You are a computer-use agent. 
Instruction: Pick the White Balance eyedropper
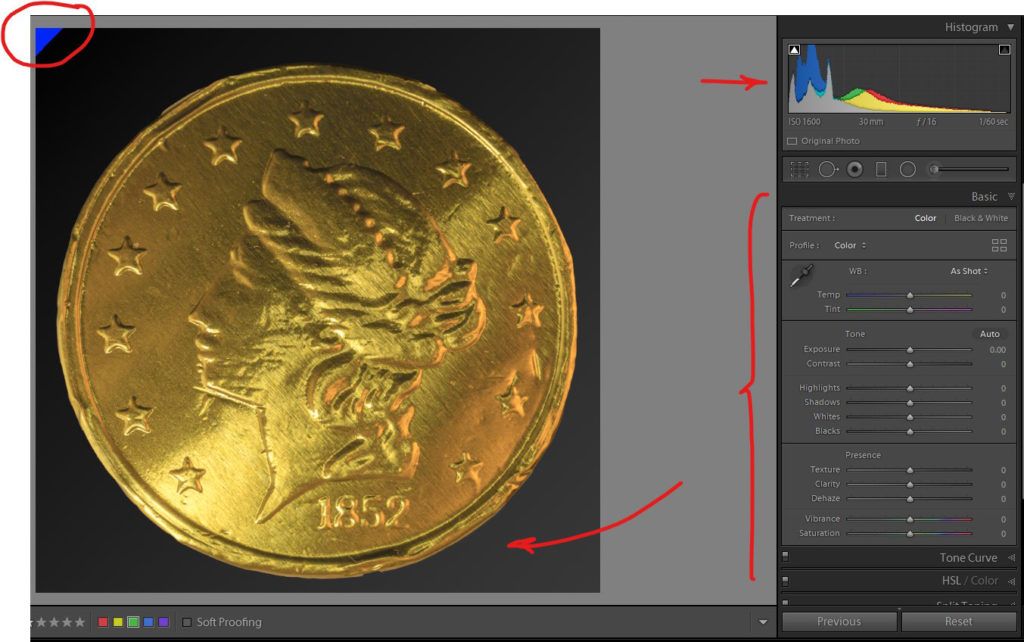click(801, 277)
